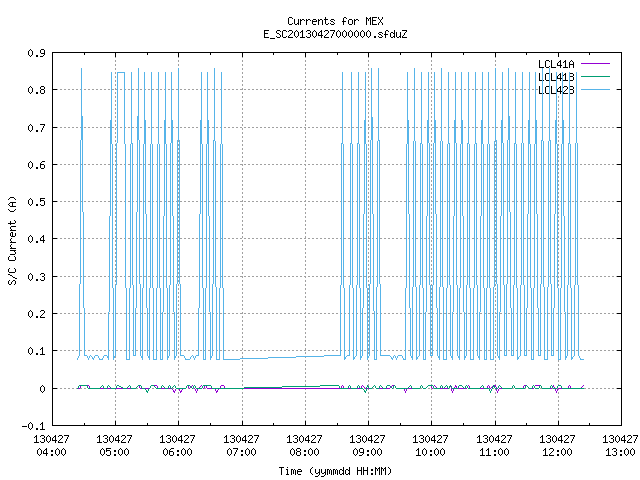Click the green LCL413 legend line sample
The height and width of the screenshot is (480, 640).
click(595, 76)
